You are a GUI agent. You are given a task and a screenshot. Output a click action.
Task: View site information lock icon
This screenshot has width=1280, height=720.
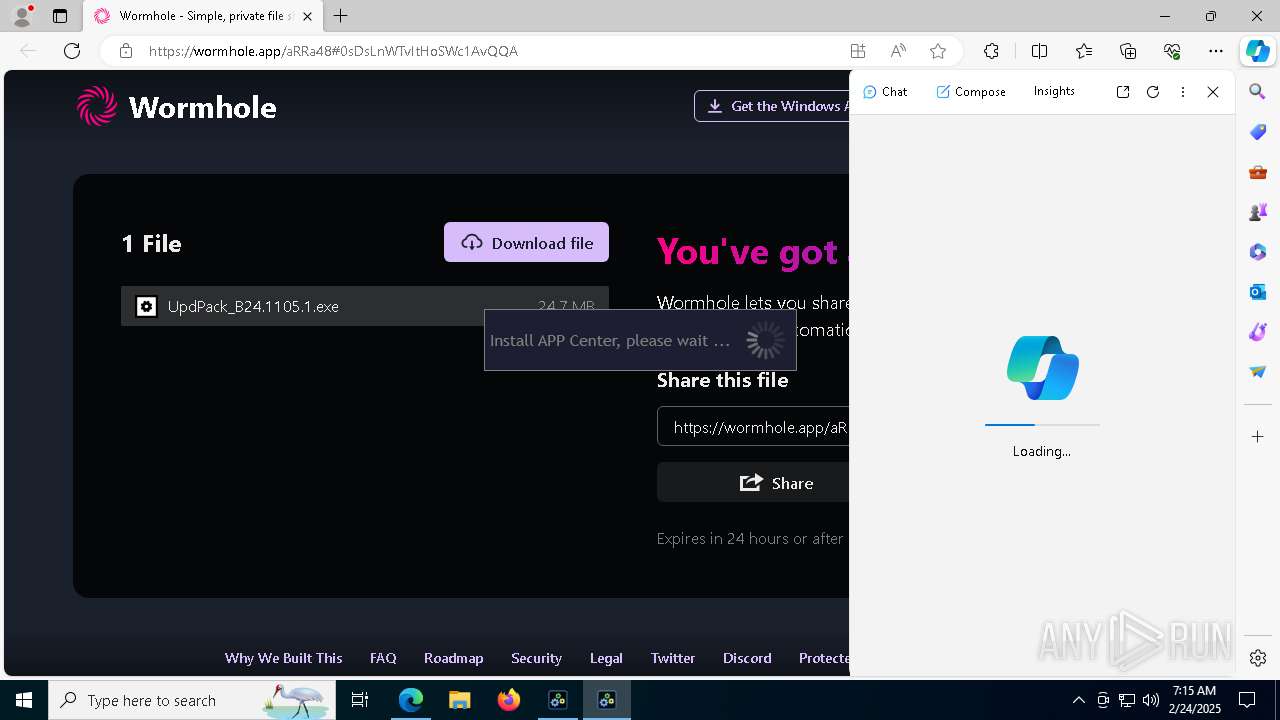click(x=126, y=51)
